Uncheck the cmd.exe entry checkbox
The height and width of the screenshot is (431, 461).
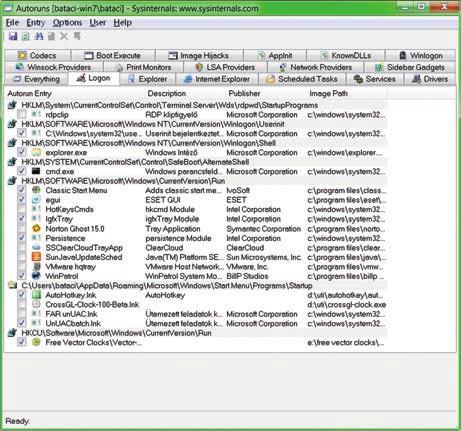[22, 171]
